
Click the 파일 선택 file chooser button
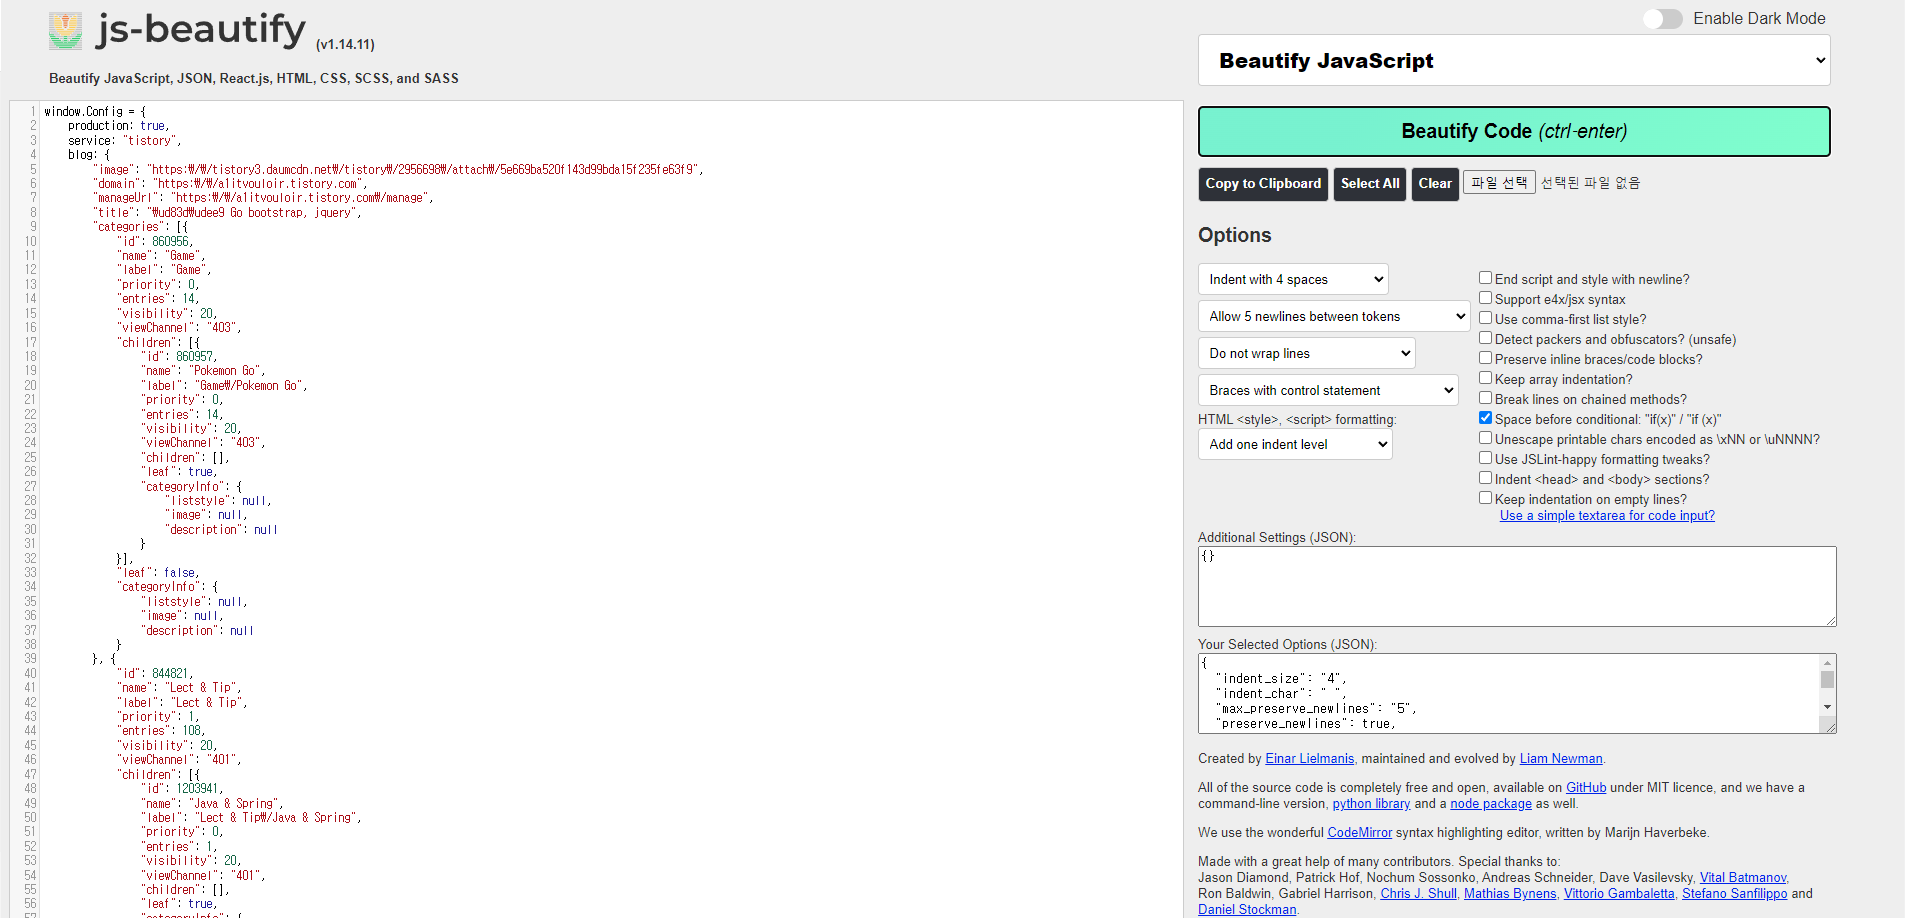(x=1499, y=182)
